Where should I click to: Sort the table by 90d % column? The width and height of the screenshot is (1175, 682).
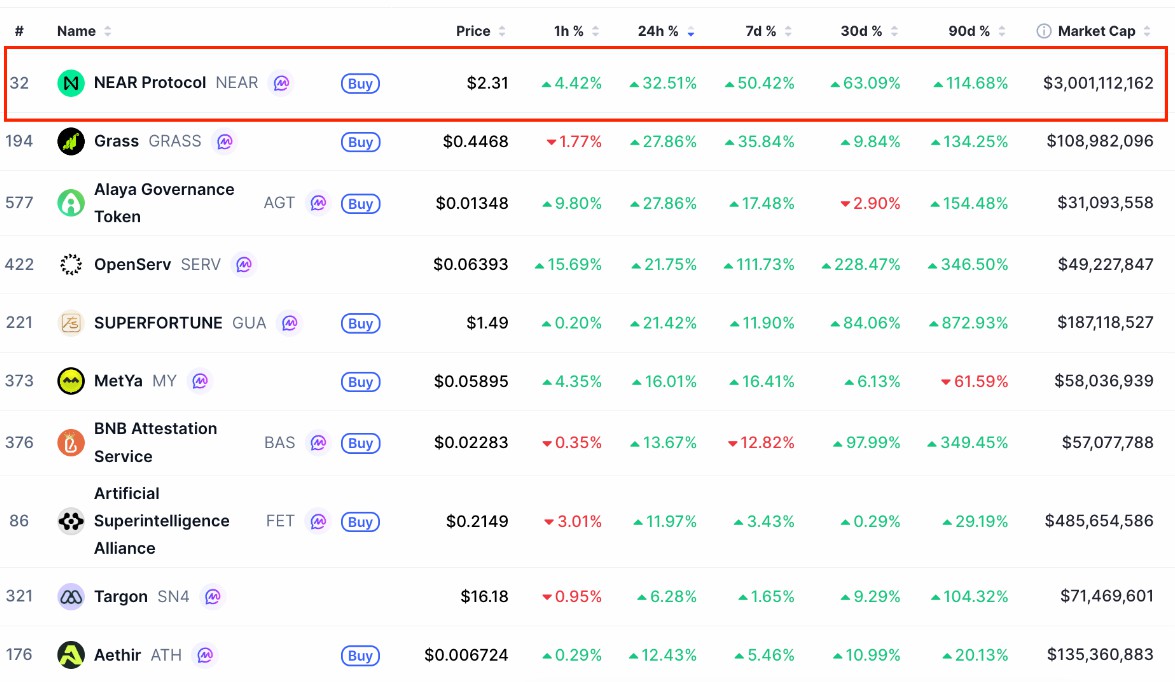976,31
